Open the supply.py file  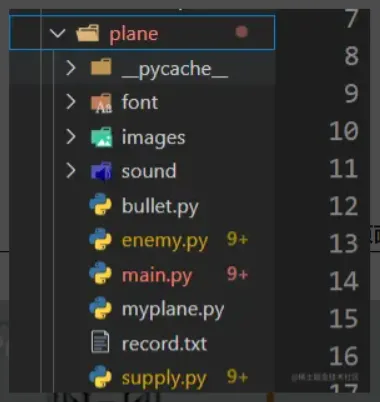pyautogui.click(x=164, y=379)
